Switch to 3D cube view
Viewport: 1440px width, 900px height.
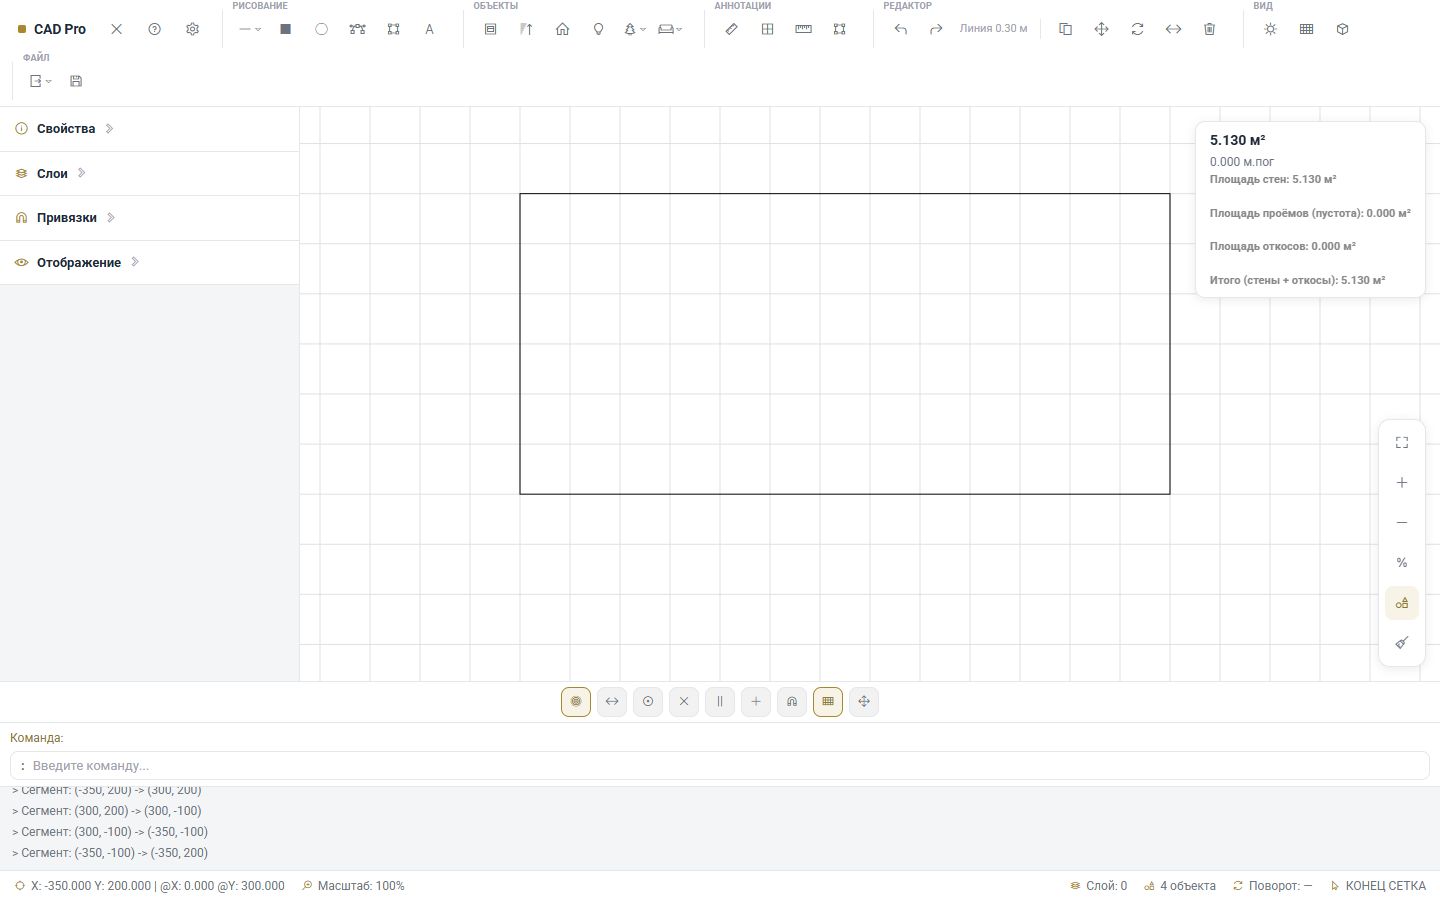tap(1342, 29)
